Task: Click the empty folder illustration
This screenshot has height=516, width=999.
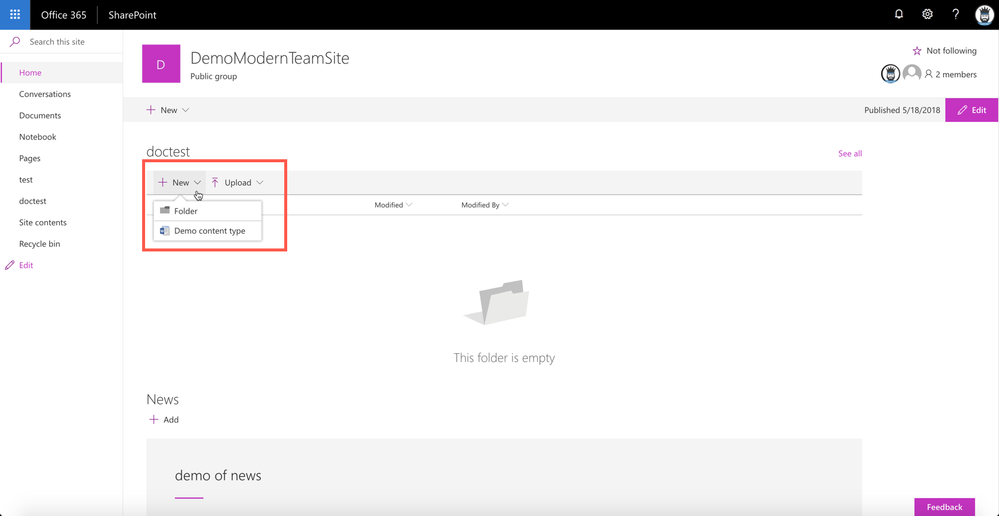Action: [x=498, y=302]
